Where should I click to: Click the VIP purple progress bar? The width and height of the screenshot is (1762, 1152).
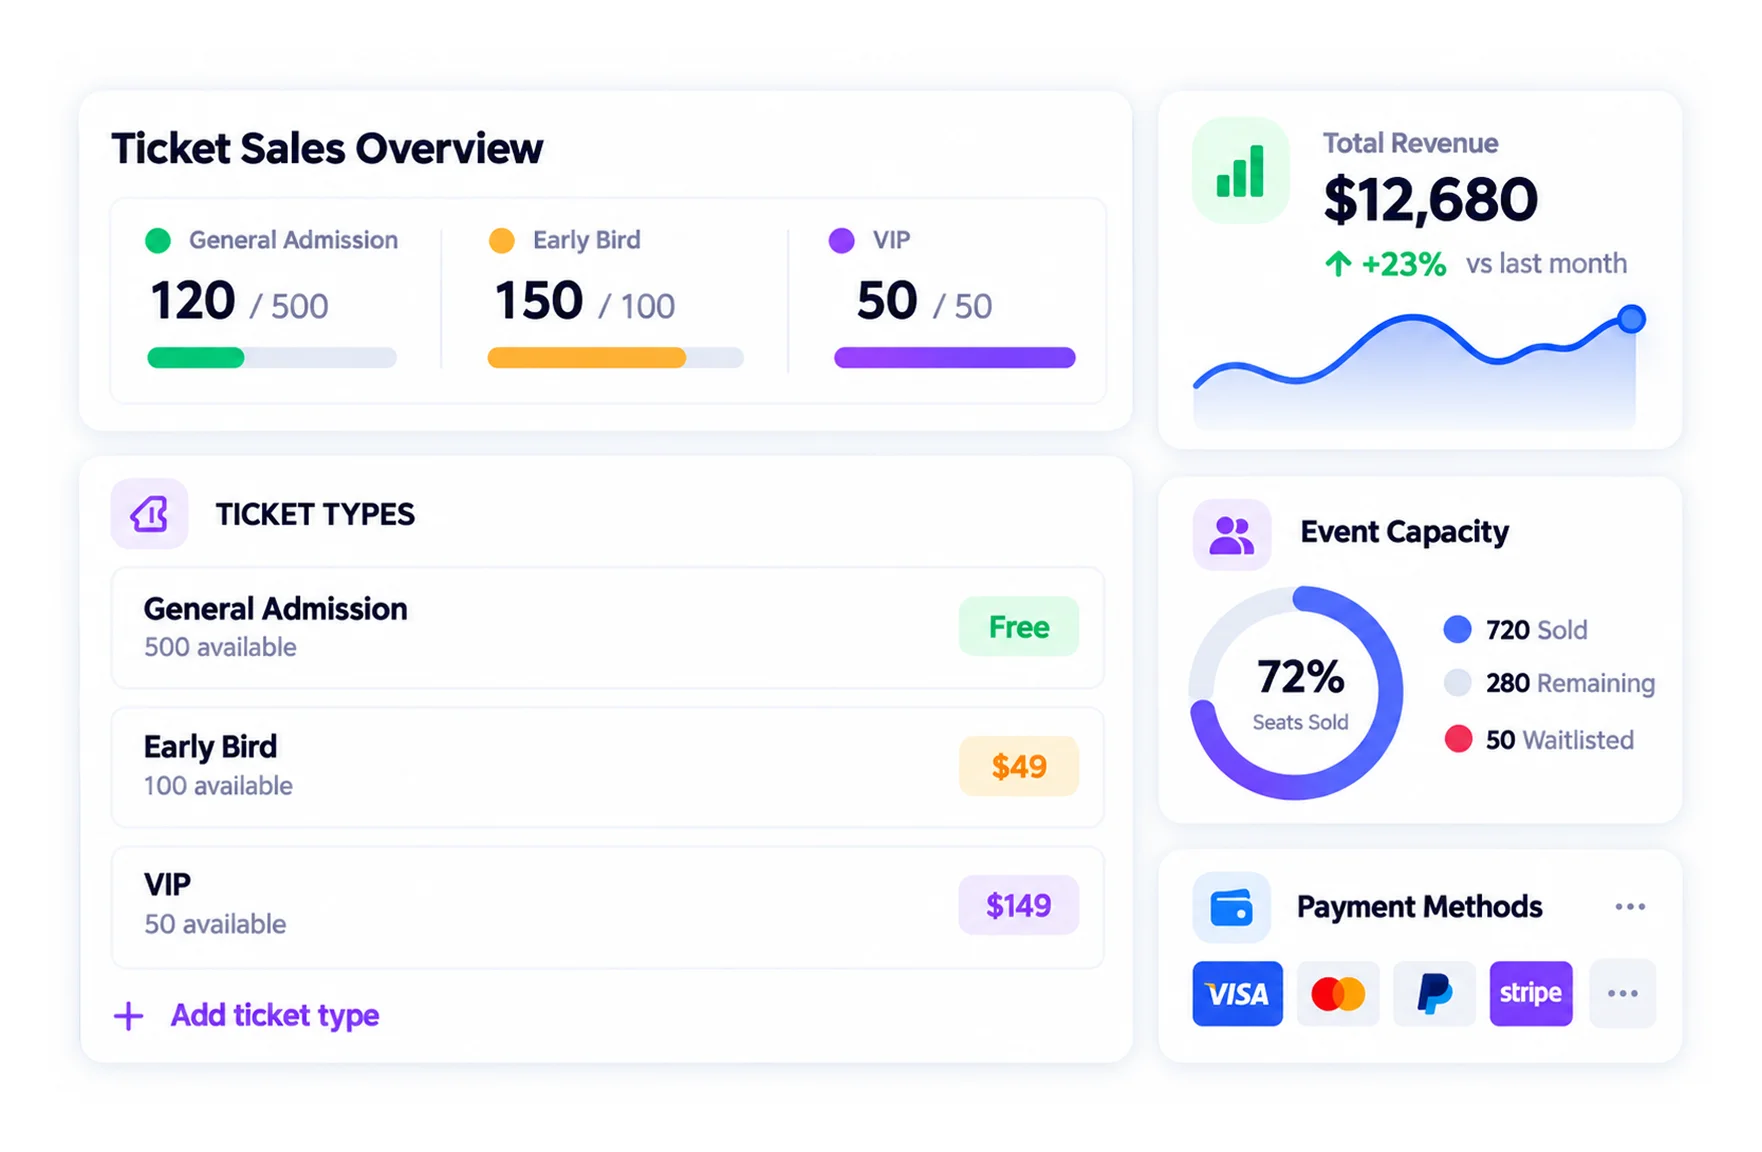(955, 358)
